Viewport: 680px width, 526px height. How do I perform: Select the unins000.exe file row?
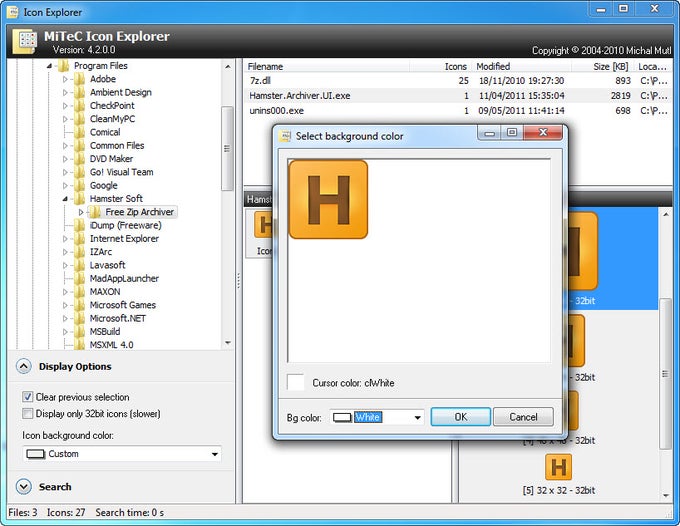pyautogui.click(x=457, y=111)
